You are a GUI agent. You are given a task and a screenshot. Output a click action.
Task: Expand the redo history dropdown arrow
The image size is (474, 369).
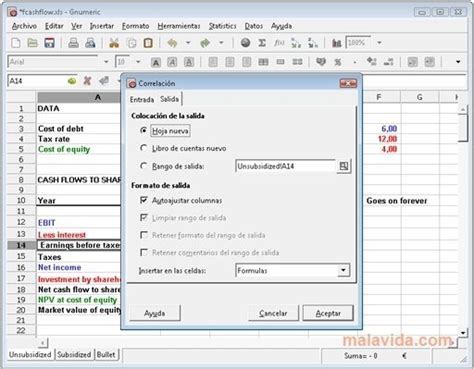pos(221,43)
